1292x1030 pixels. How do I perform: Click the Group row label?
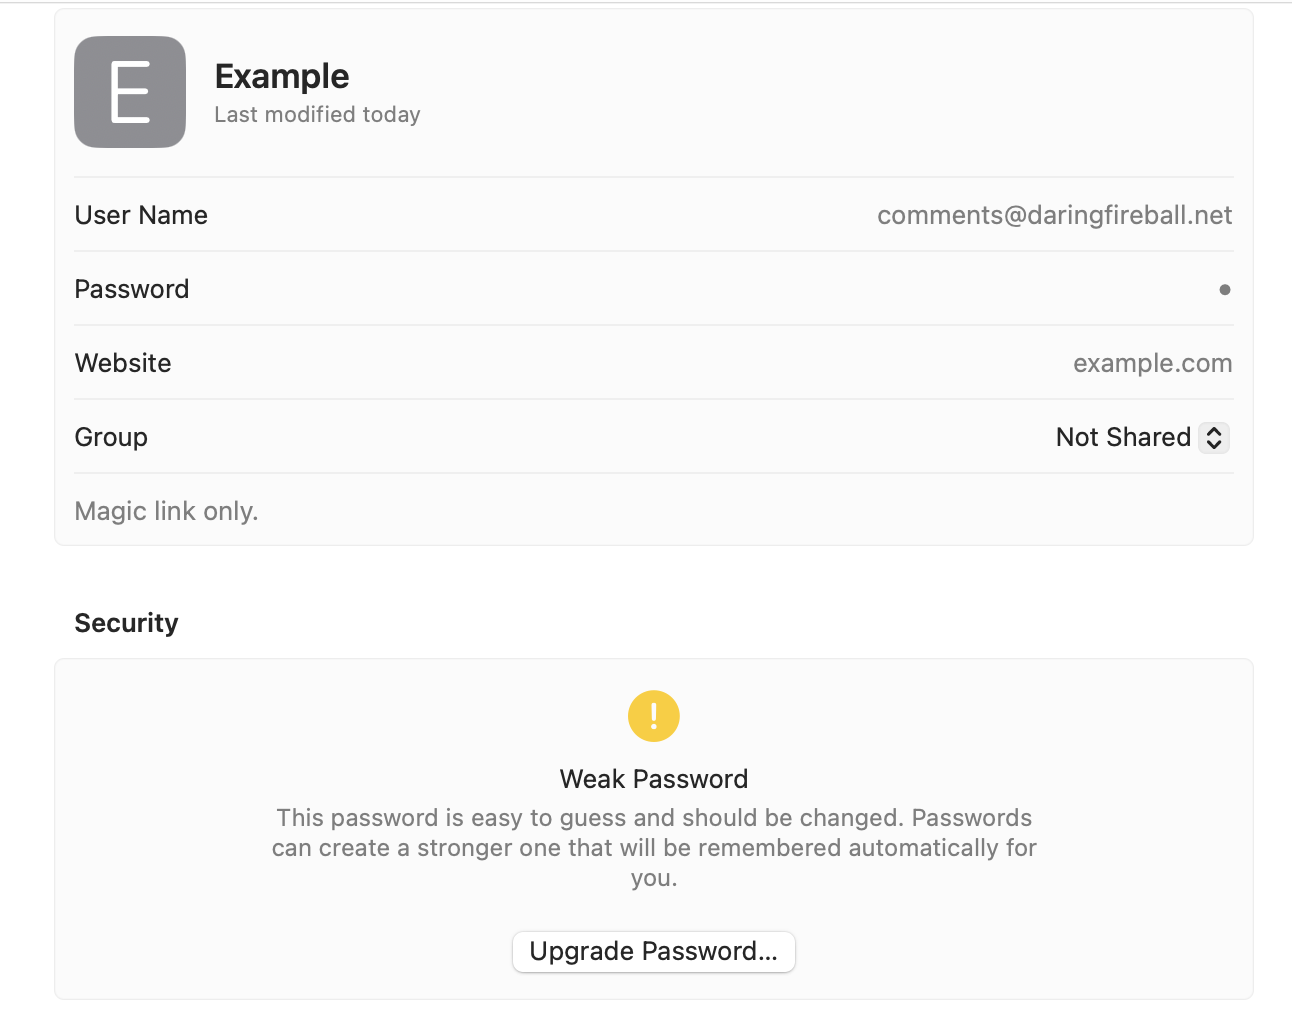point(111,437)
